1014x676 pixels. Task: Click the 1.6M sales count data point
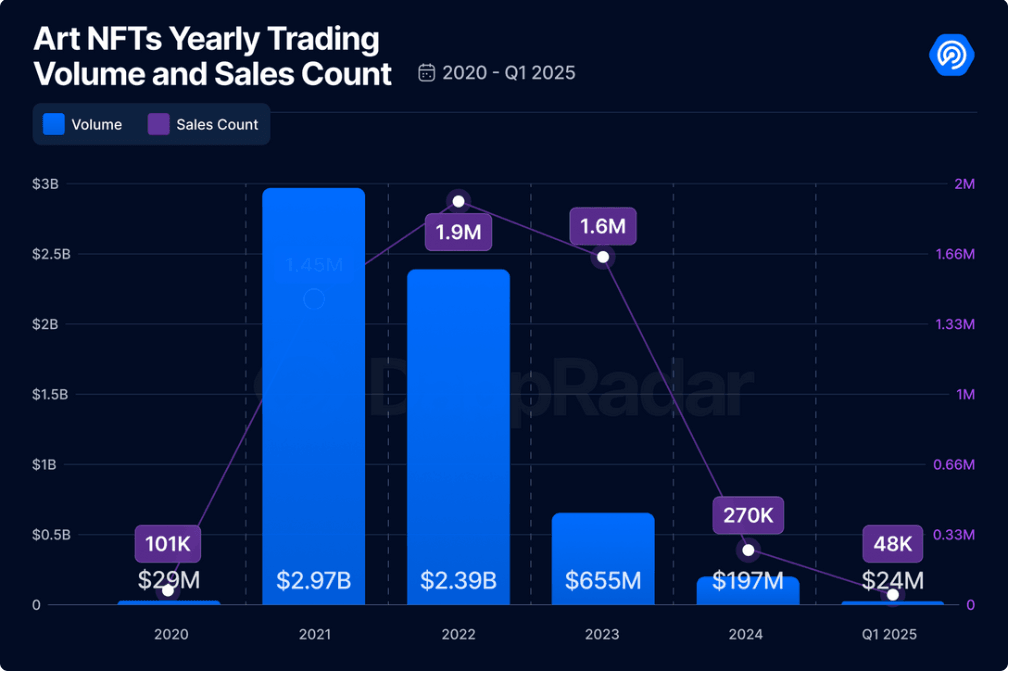(x=602, y=258)
